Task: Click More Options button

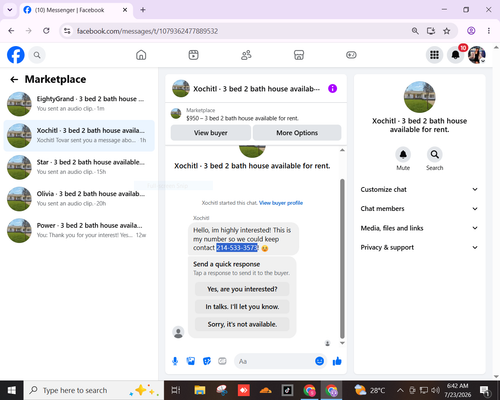Action: (297, 133)
